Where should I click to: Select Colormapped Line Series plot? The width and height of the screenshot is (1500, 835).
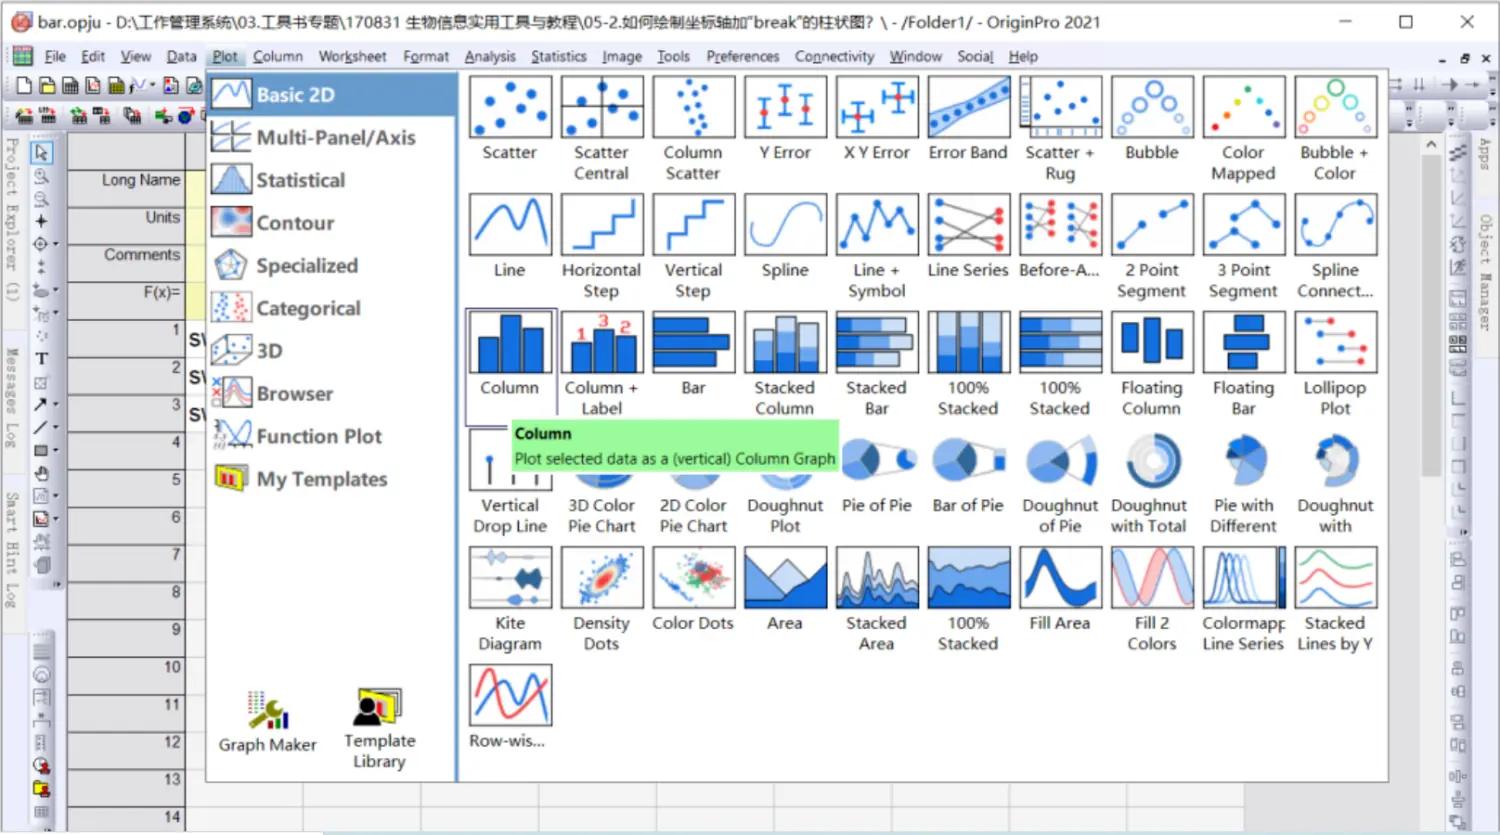tap(1244, 578)
